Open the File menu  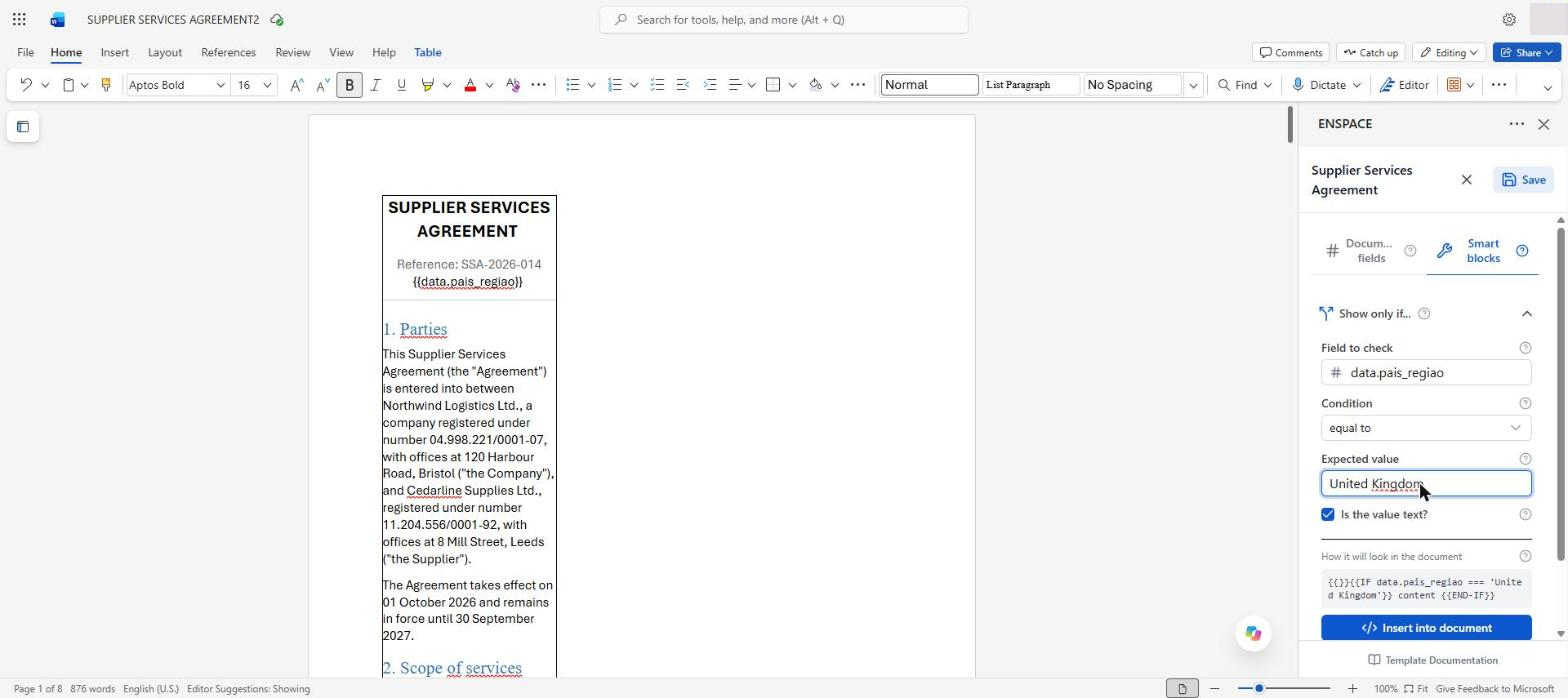pyautogui.click(x=25, y=52)
